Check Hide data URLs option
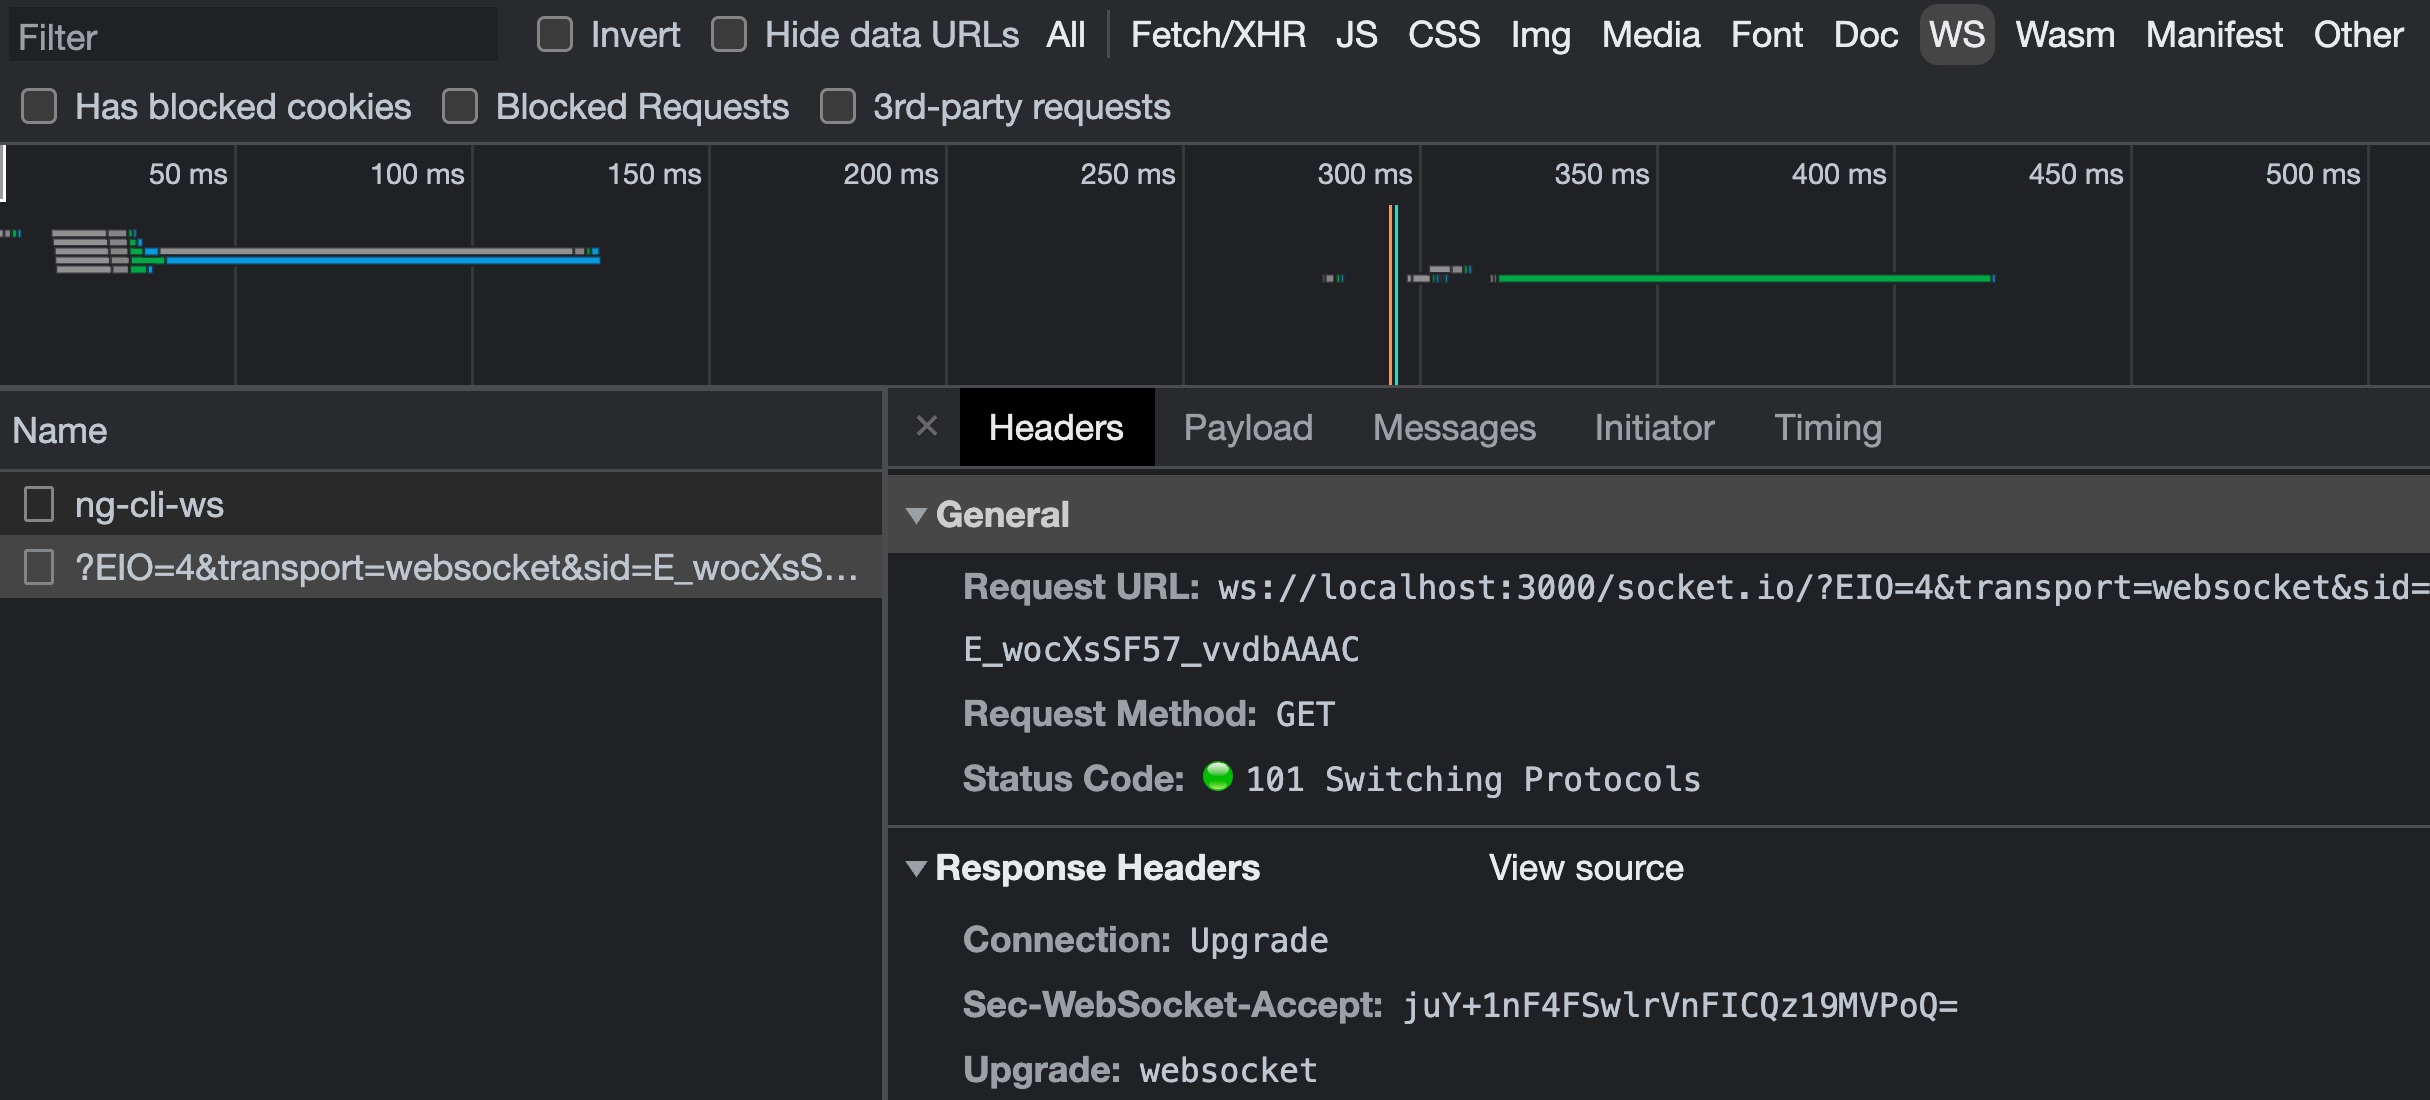 coord(729,34)
